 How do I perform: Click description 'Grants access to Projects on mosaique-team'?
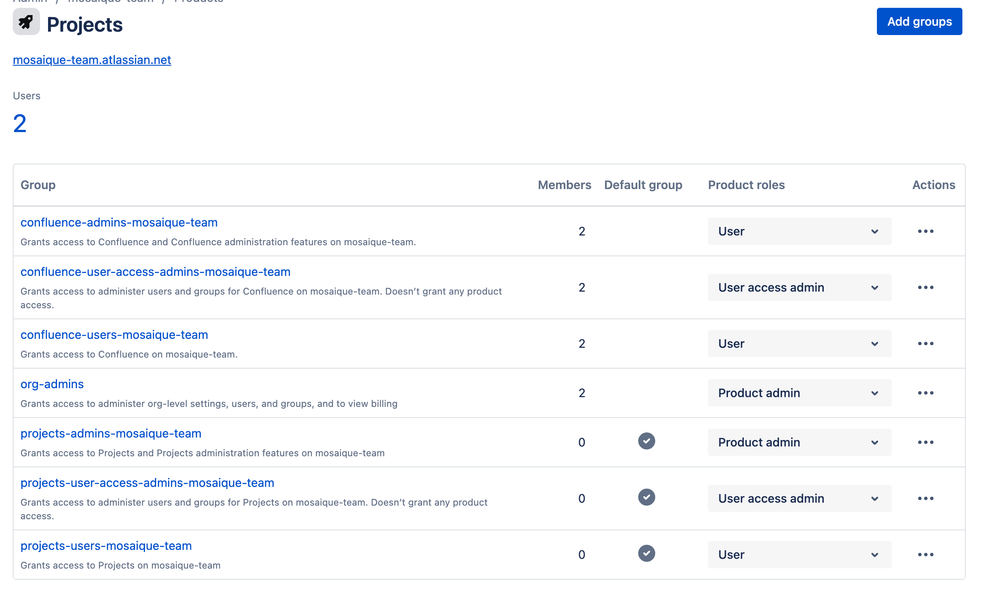[x=120, y=565]
